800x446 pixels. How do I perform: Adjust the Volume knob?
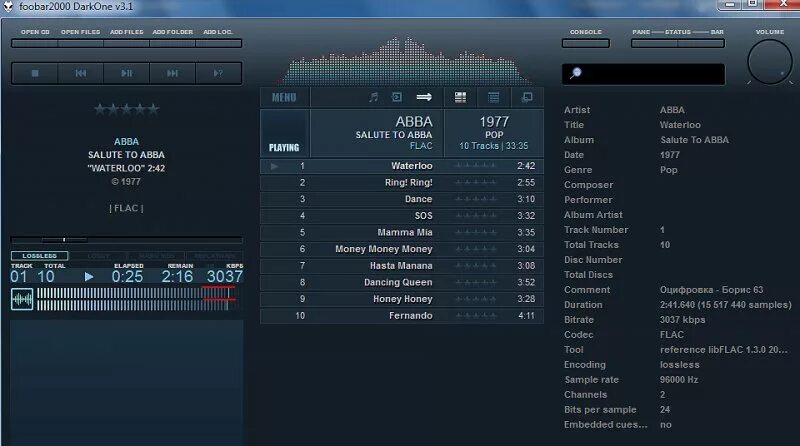769,62
